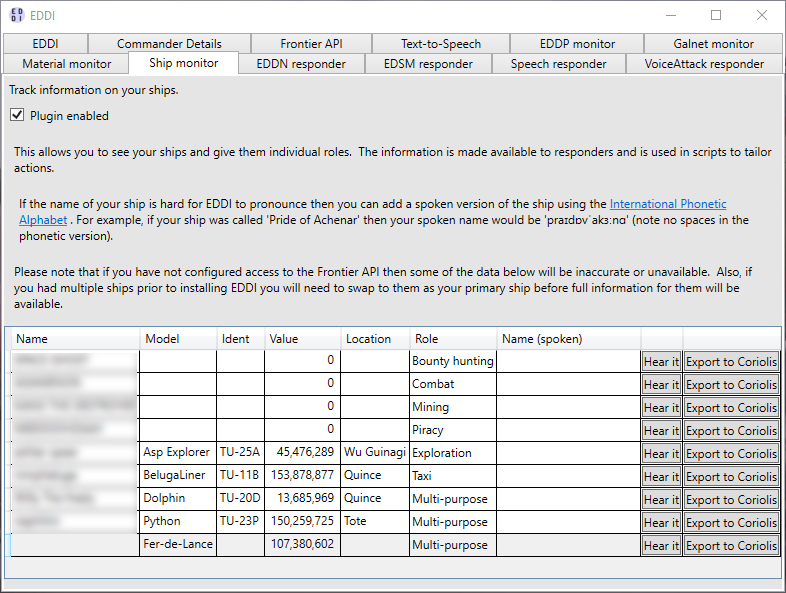Select the Galnet monitor tab
786x593 pixels.
(713, 44)
